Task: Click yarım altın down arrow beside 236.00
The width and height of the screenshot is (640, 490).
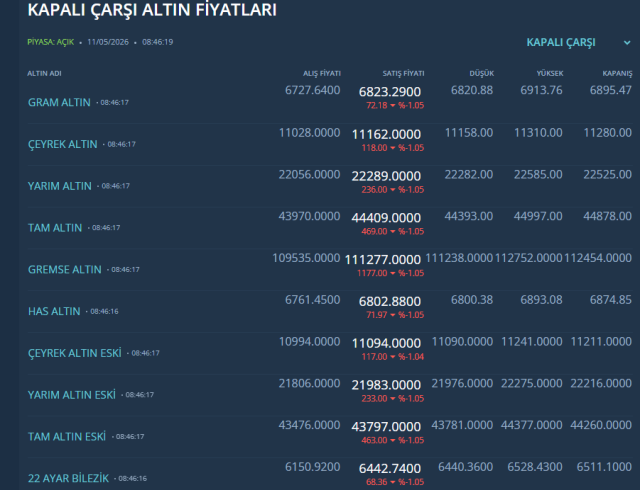Action: pos(393,190)
